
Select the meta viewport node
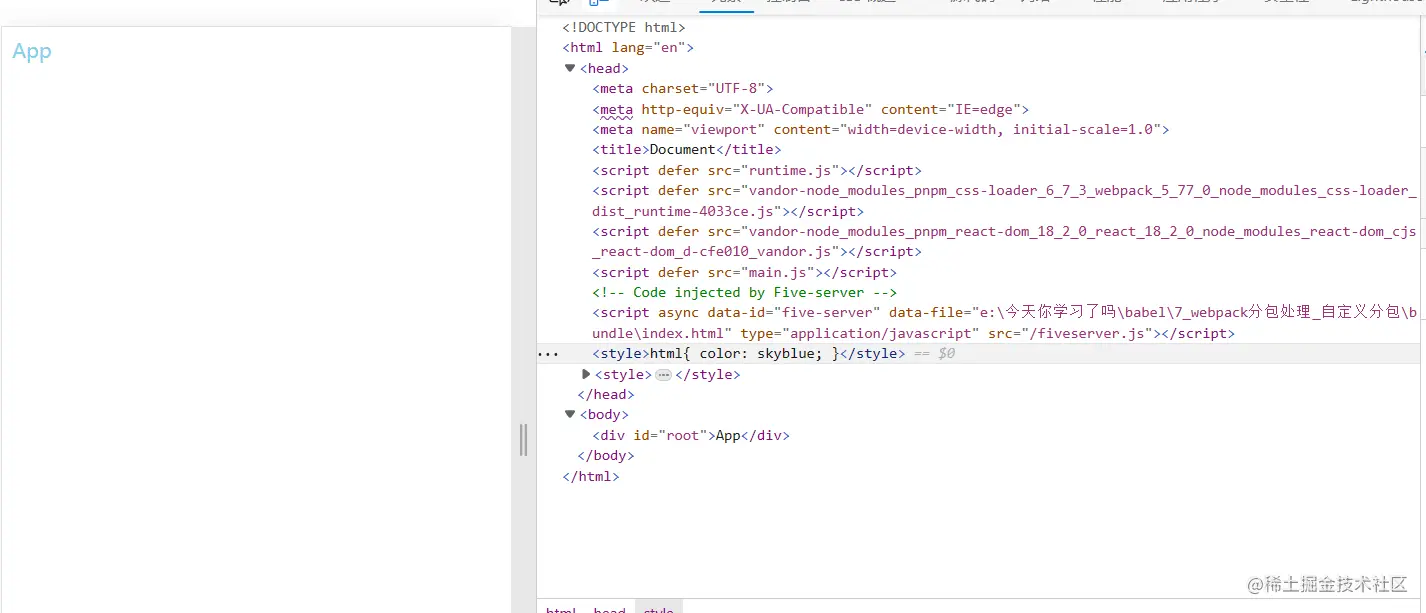[x=881, y=129]
